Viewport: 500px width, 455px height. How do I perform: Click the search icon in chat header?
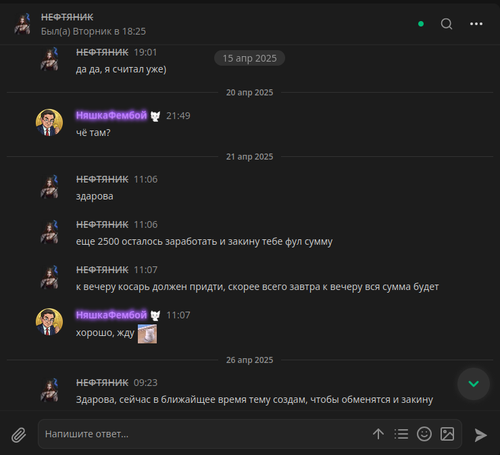[x=446, y=24]
